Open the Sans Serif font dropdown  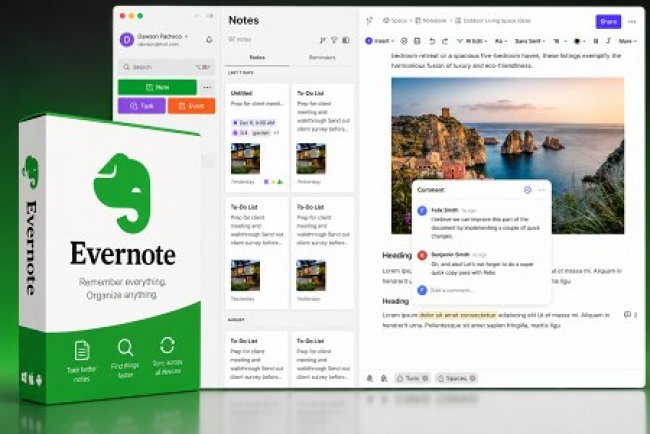[530, 41]
